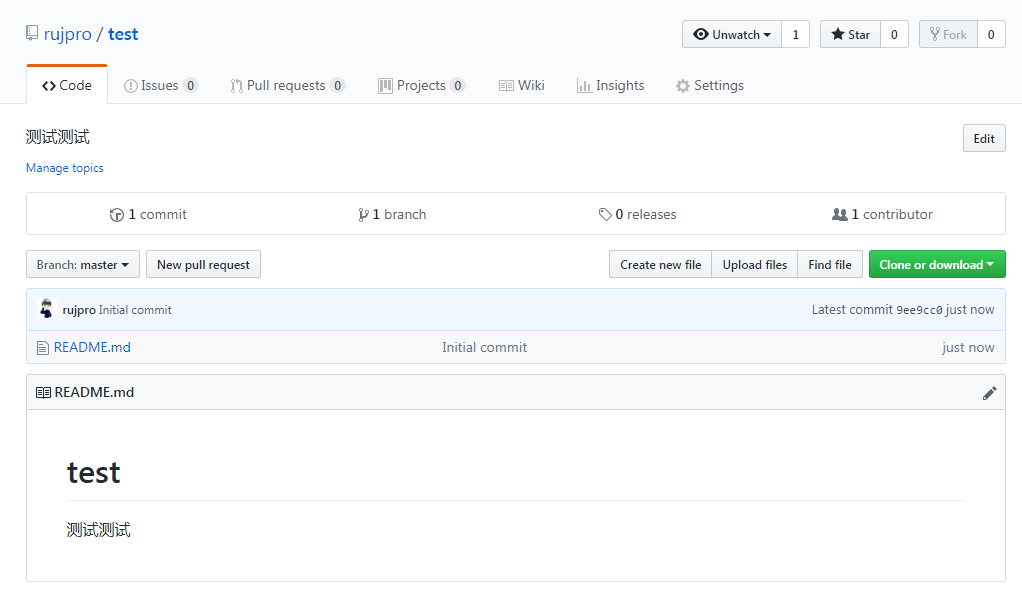Click New pull request button
Viewport: 1022px width, 598px height.
pos(203,265)
